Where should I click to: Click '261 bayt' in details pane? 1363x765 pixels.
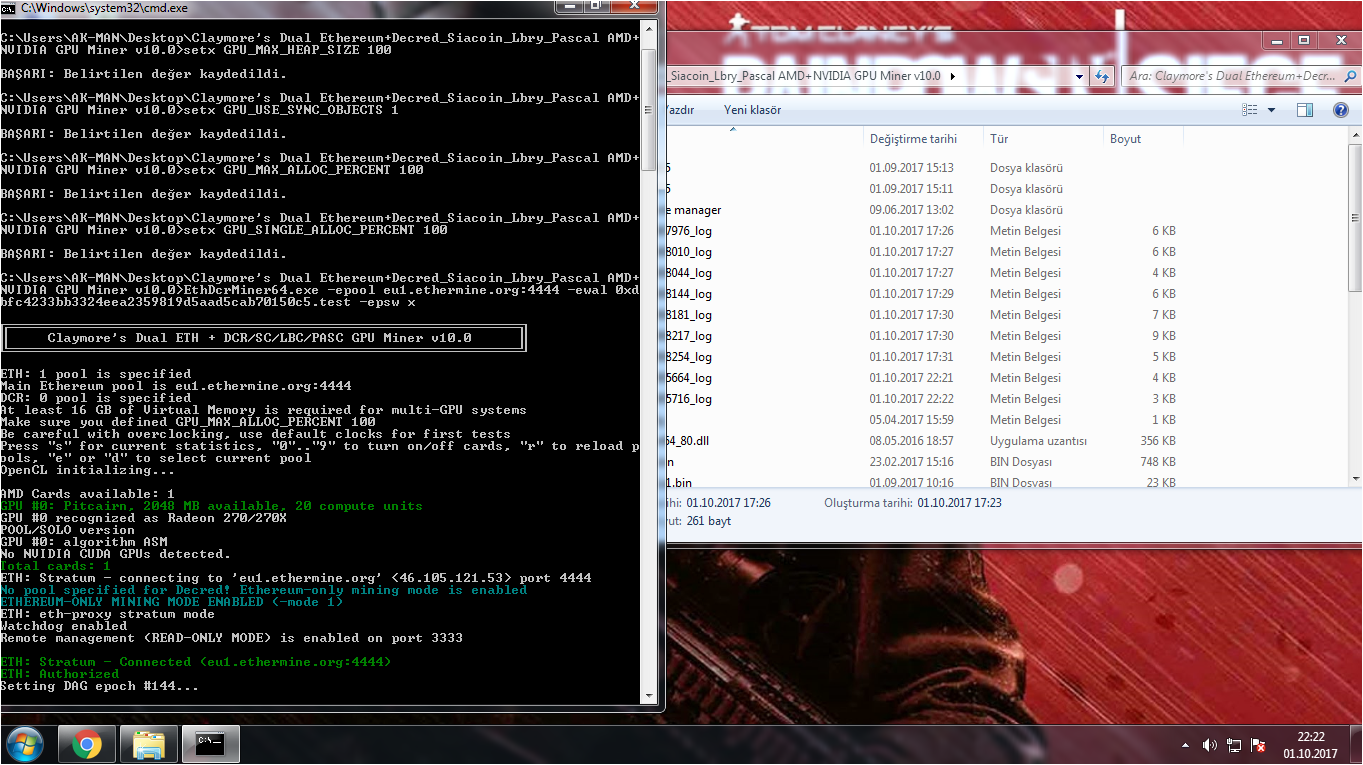(708, 521)
